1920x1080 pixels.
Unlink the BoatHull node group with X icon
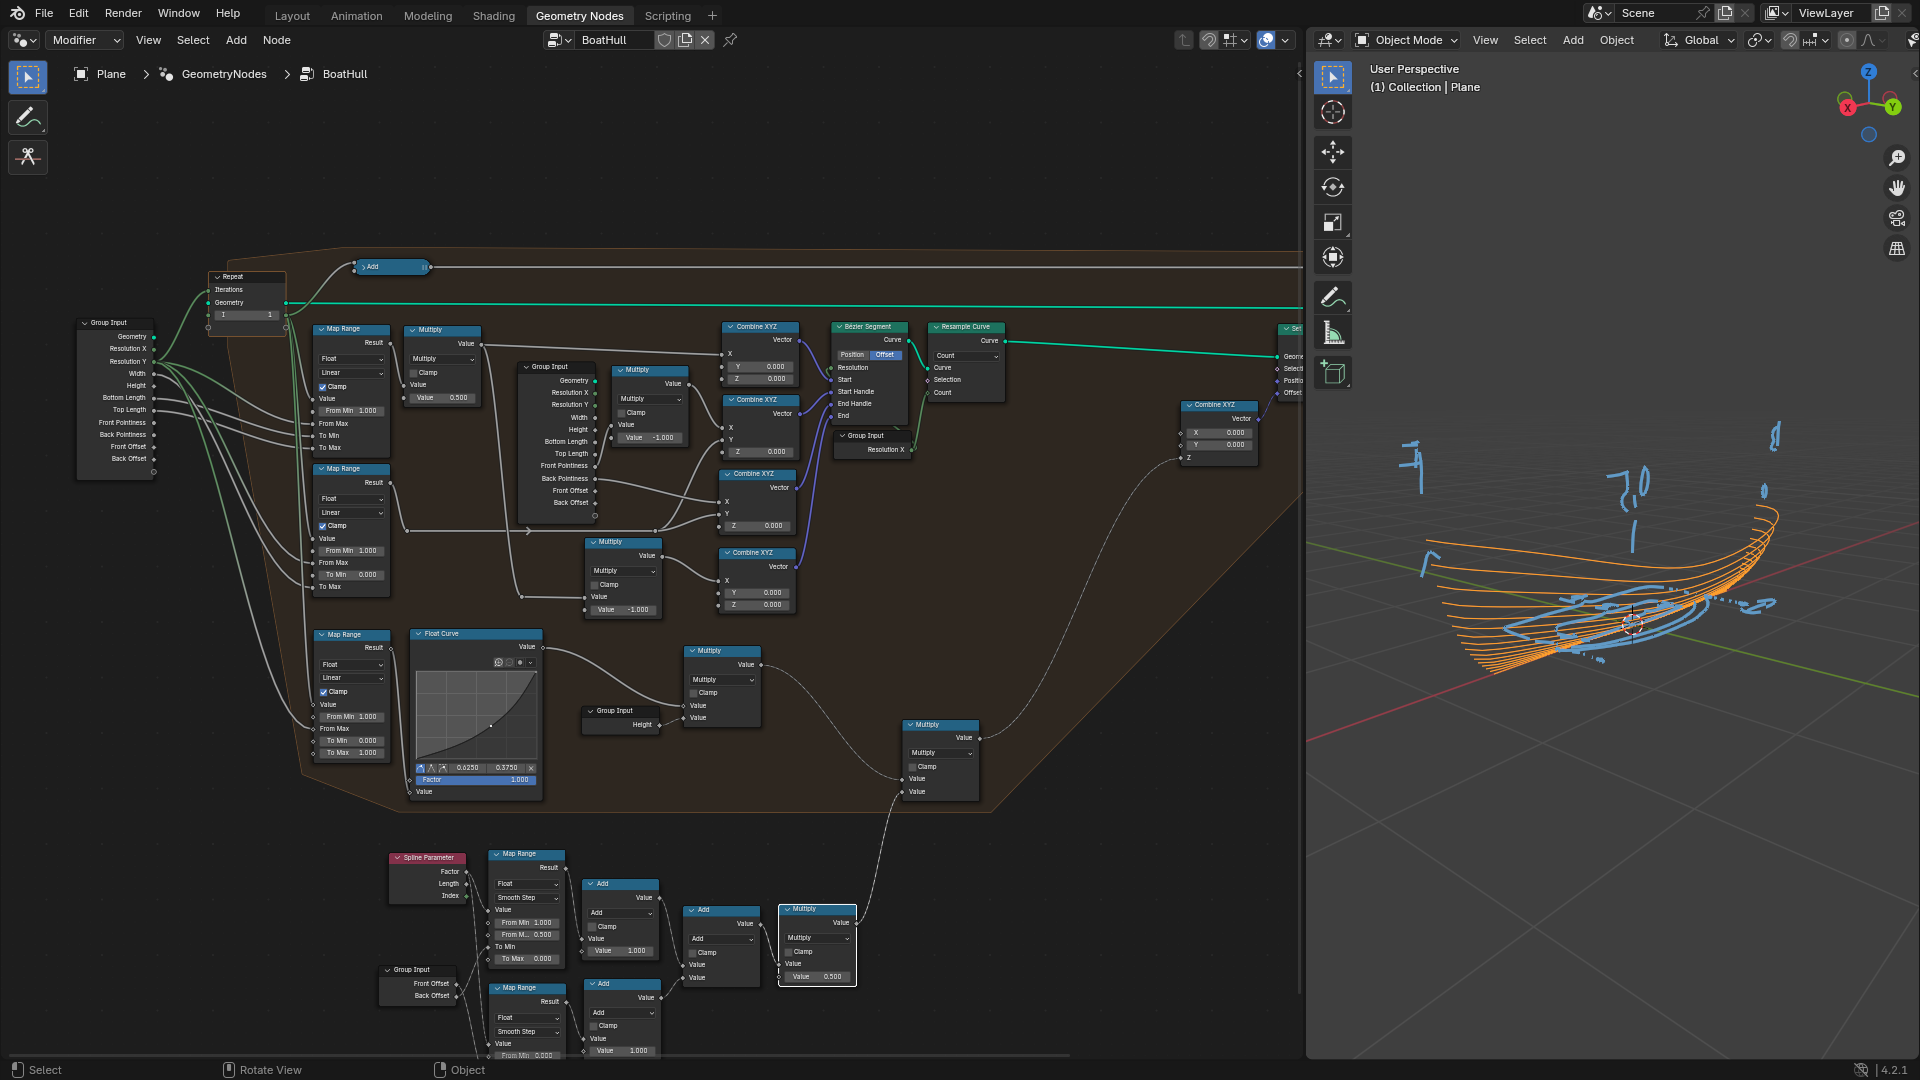point(705,40)
